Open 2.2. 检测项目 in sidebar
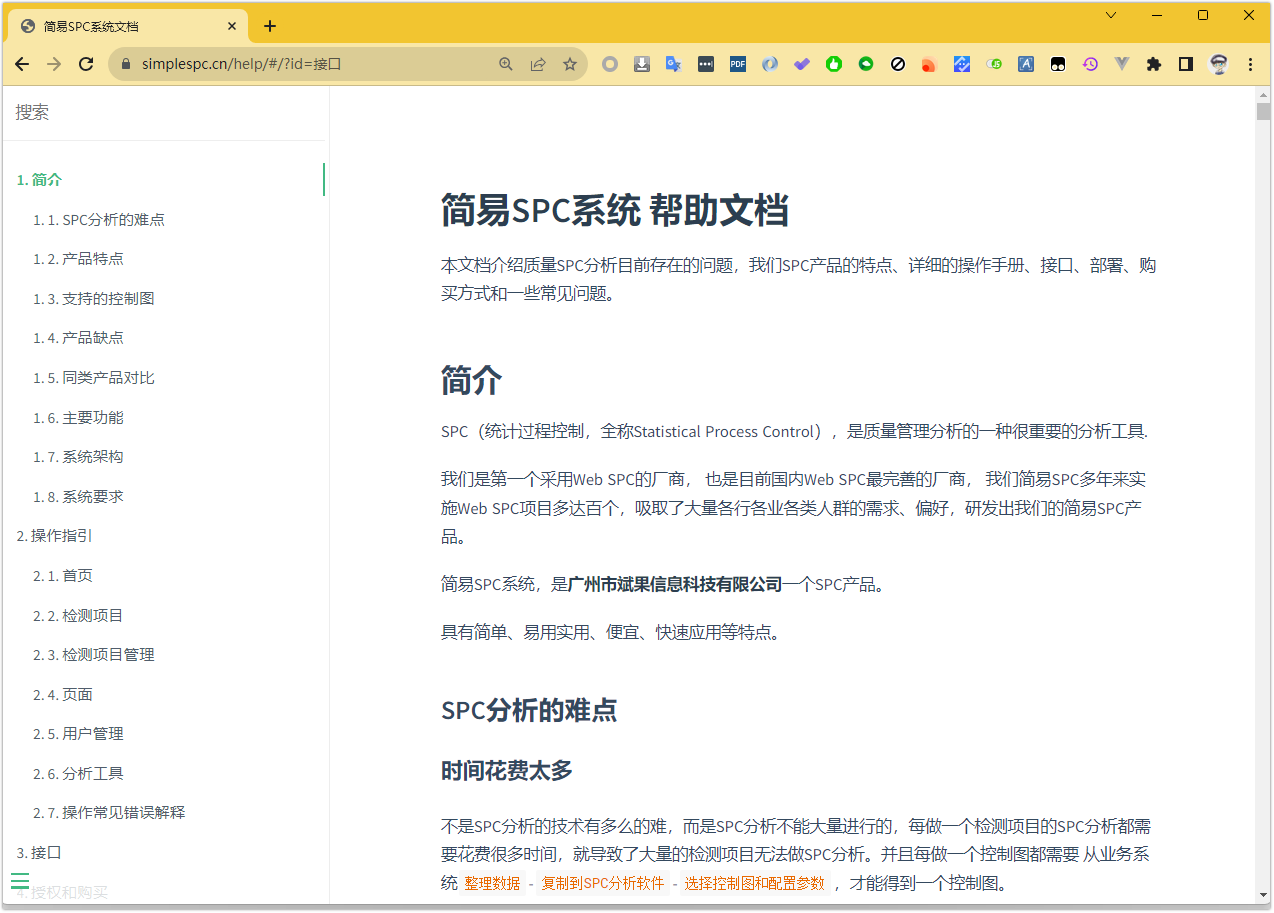The image size is (1274, 913). [x=78, y=616]
